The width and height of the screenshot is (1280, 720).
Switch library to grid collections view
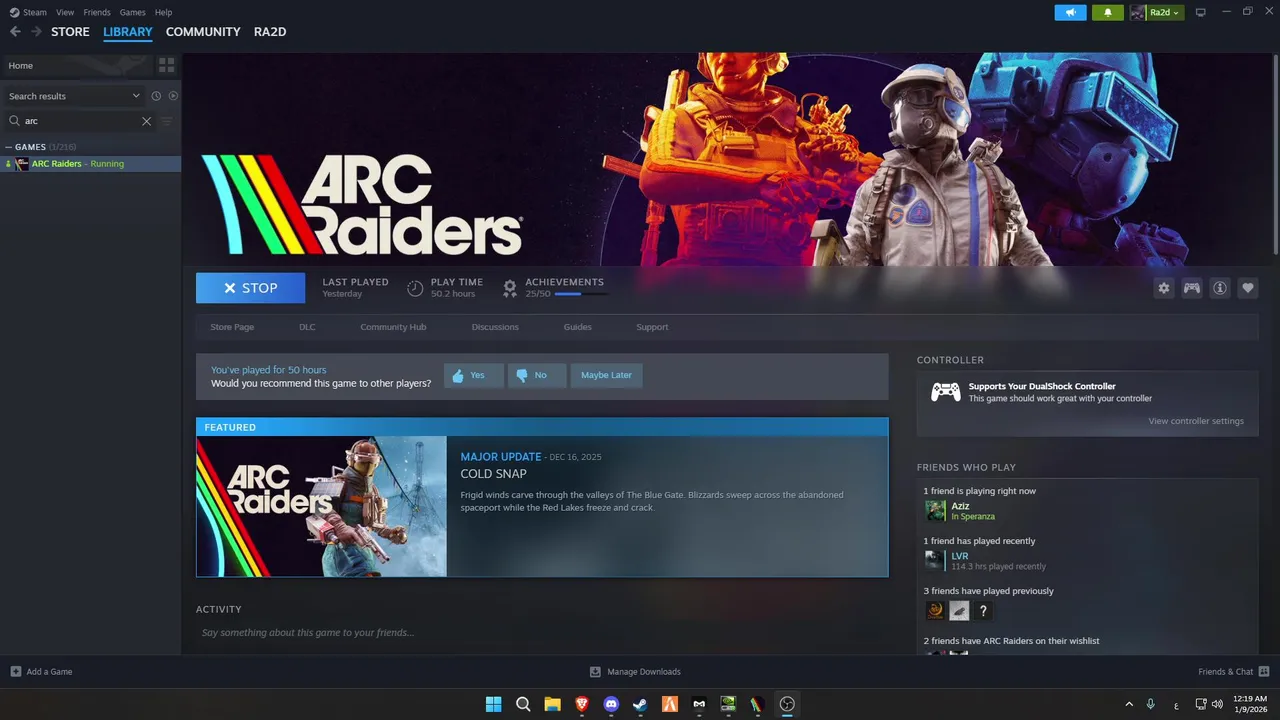click(x=166, y=65)
